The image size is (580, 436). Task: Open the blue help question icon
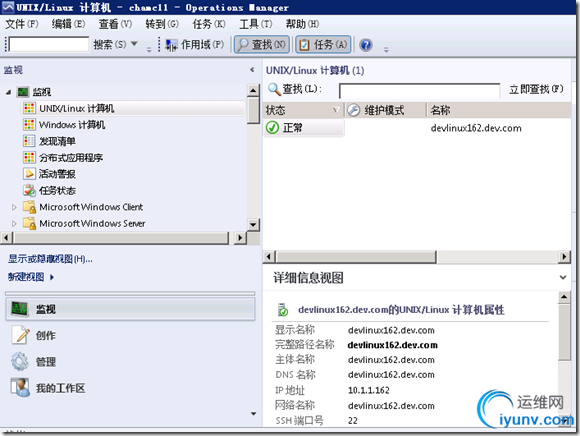pos(366,45)
